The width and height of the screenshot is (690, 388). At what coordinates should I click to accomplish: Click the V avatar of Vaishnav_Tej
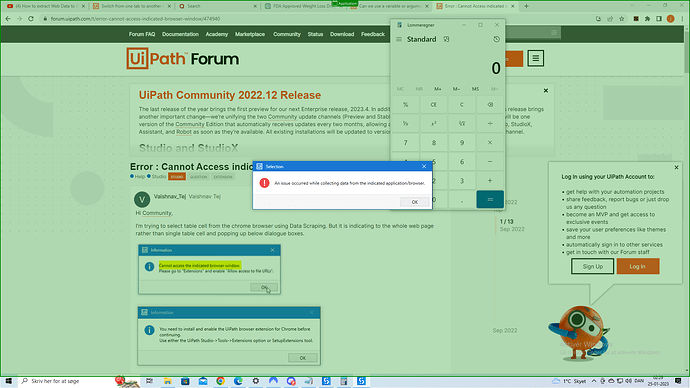[x=142, y=199]
